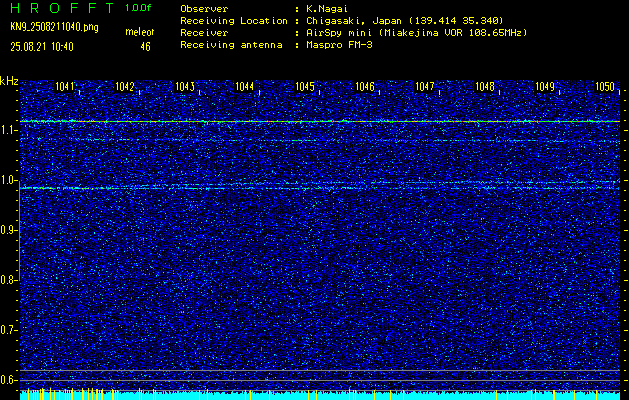This screenshot has width=629, height=400.
Task: Select the AirSpy mini receiver description
Action: point(416,32)
